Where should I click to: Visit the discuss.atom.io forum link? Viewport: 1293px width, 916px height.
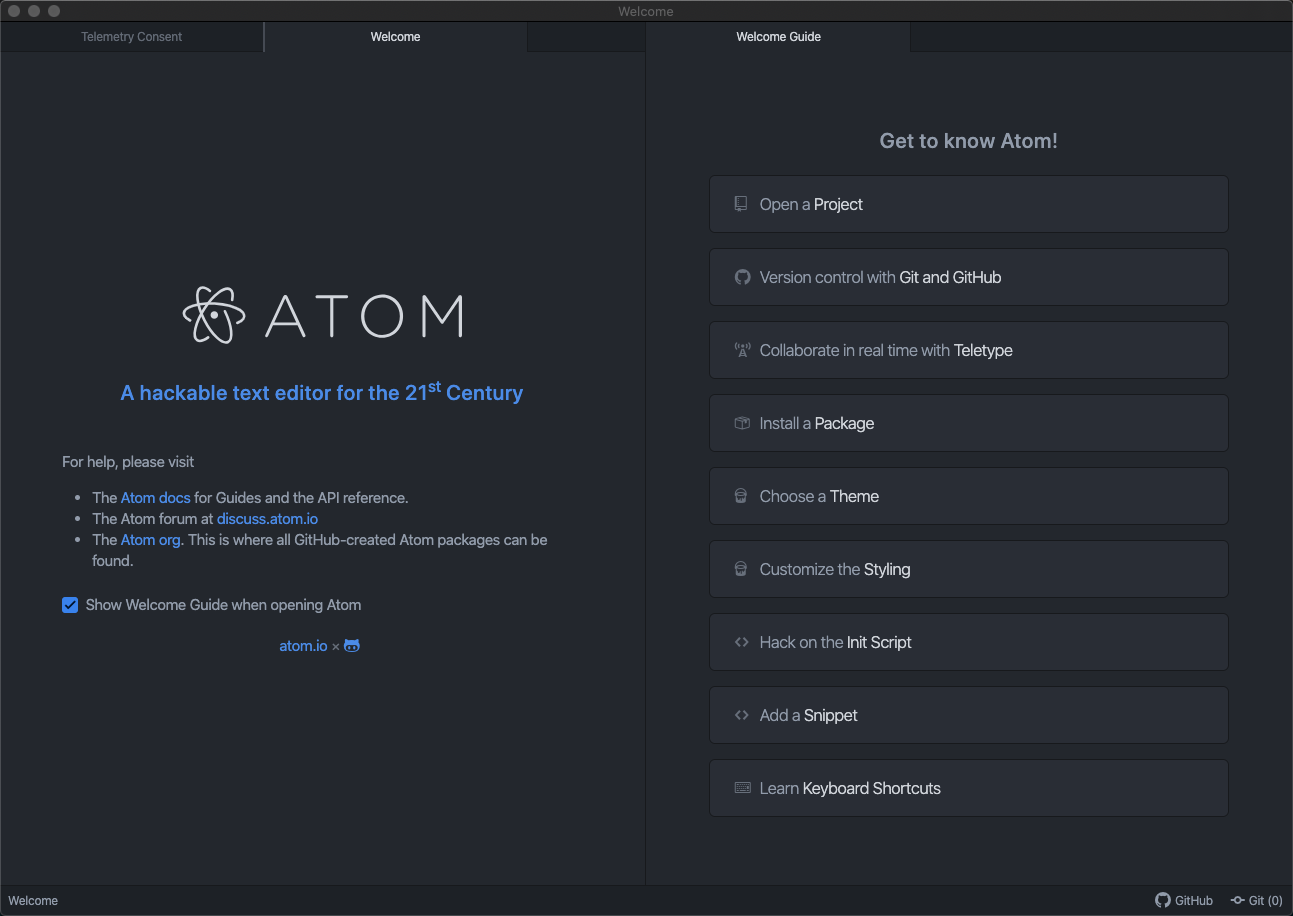267,518
